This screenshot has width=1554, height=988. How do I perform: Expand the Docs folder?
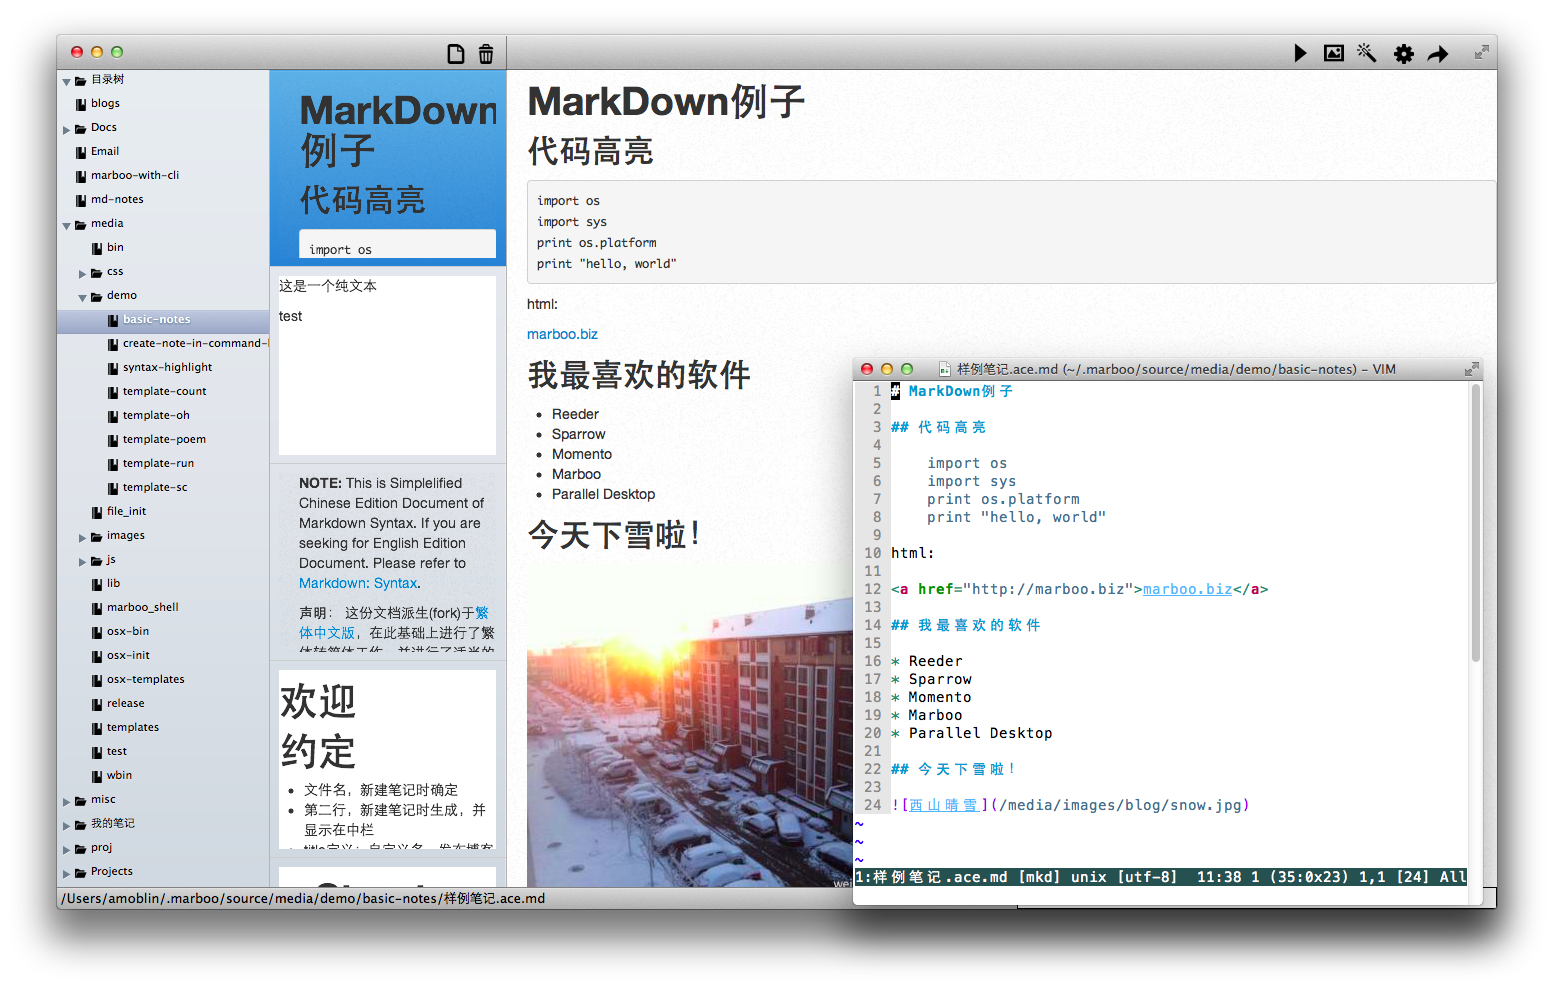[x=68, y=127]
